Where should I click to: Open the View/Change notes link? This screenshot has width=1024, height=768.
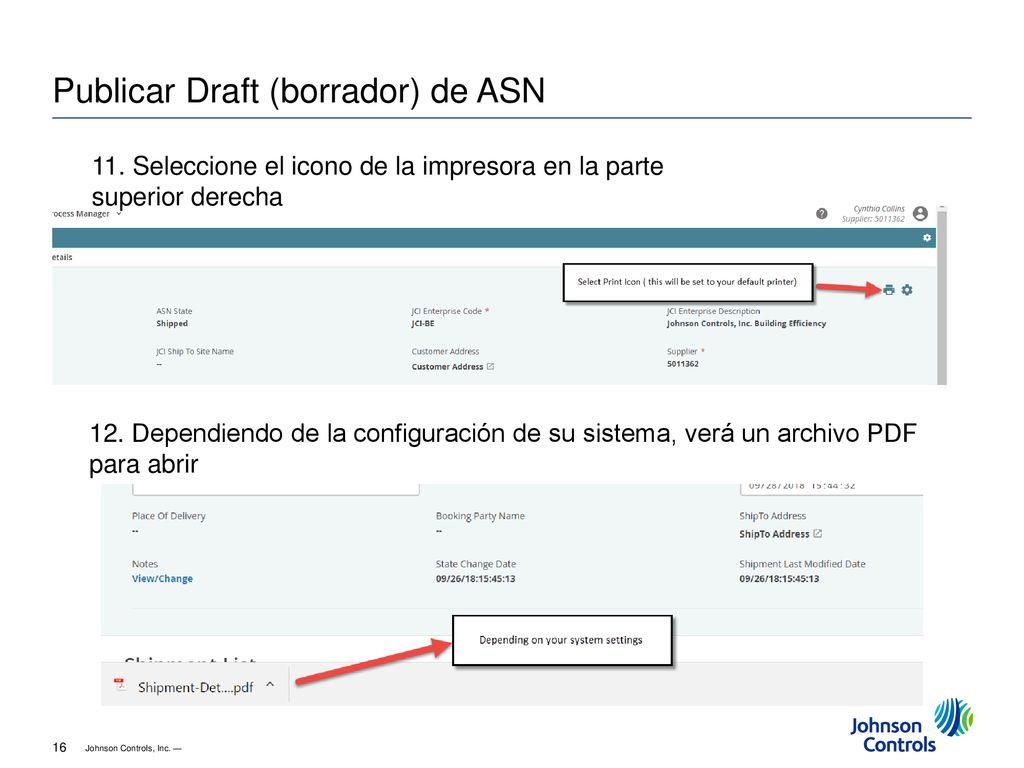coord(162,579)
